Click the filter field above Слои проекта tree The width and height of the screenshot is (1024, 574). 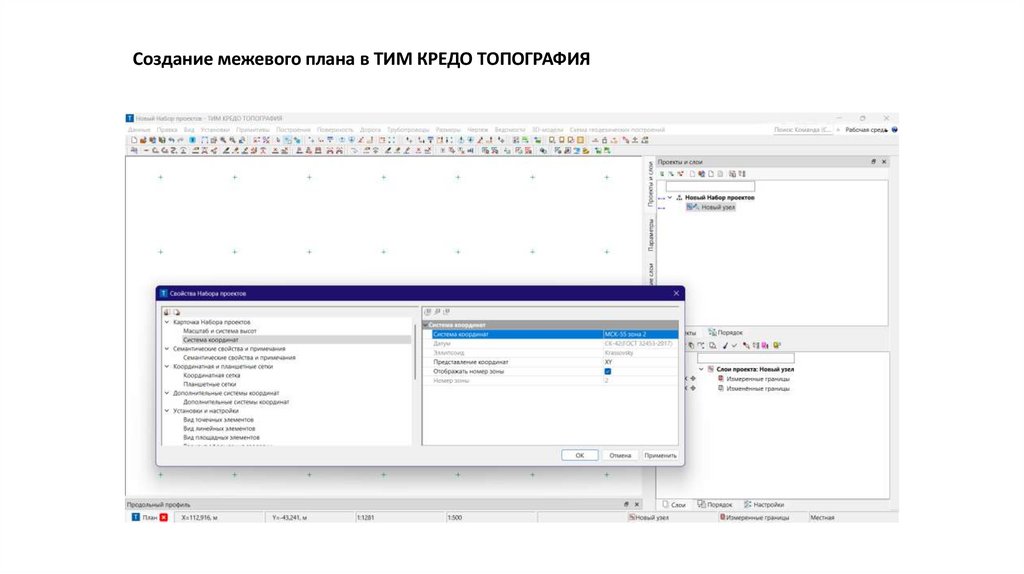pos(745,358)
